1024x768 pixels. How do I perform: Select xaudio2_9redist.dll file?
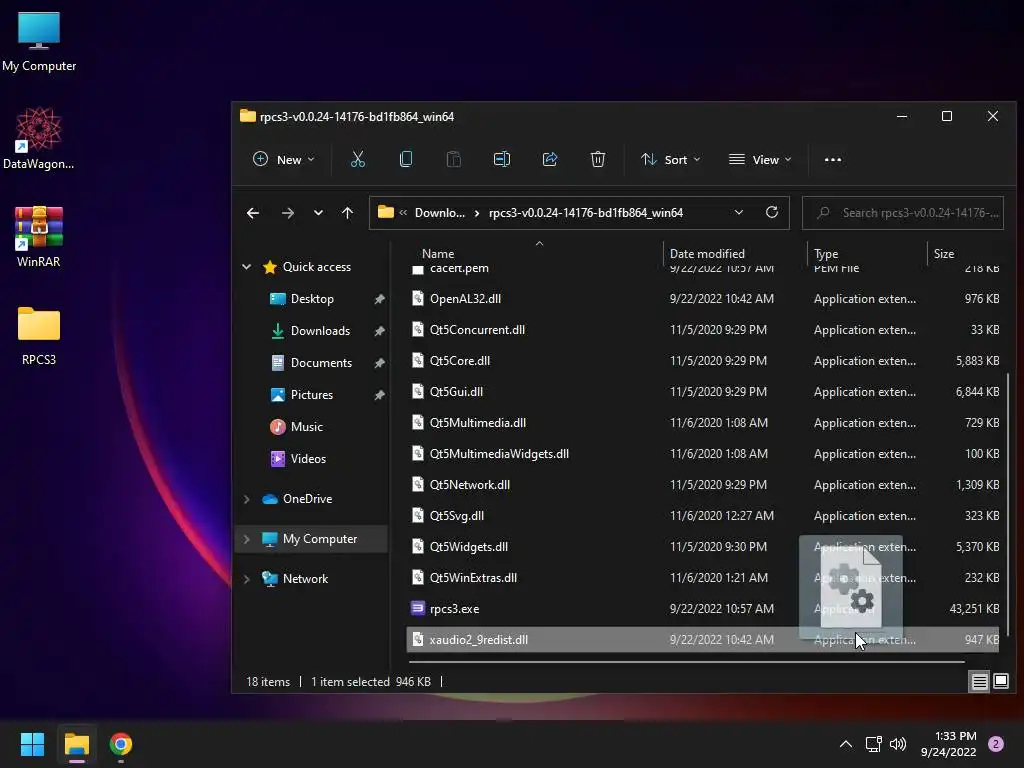[703, 639]
